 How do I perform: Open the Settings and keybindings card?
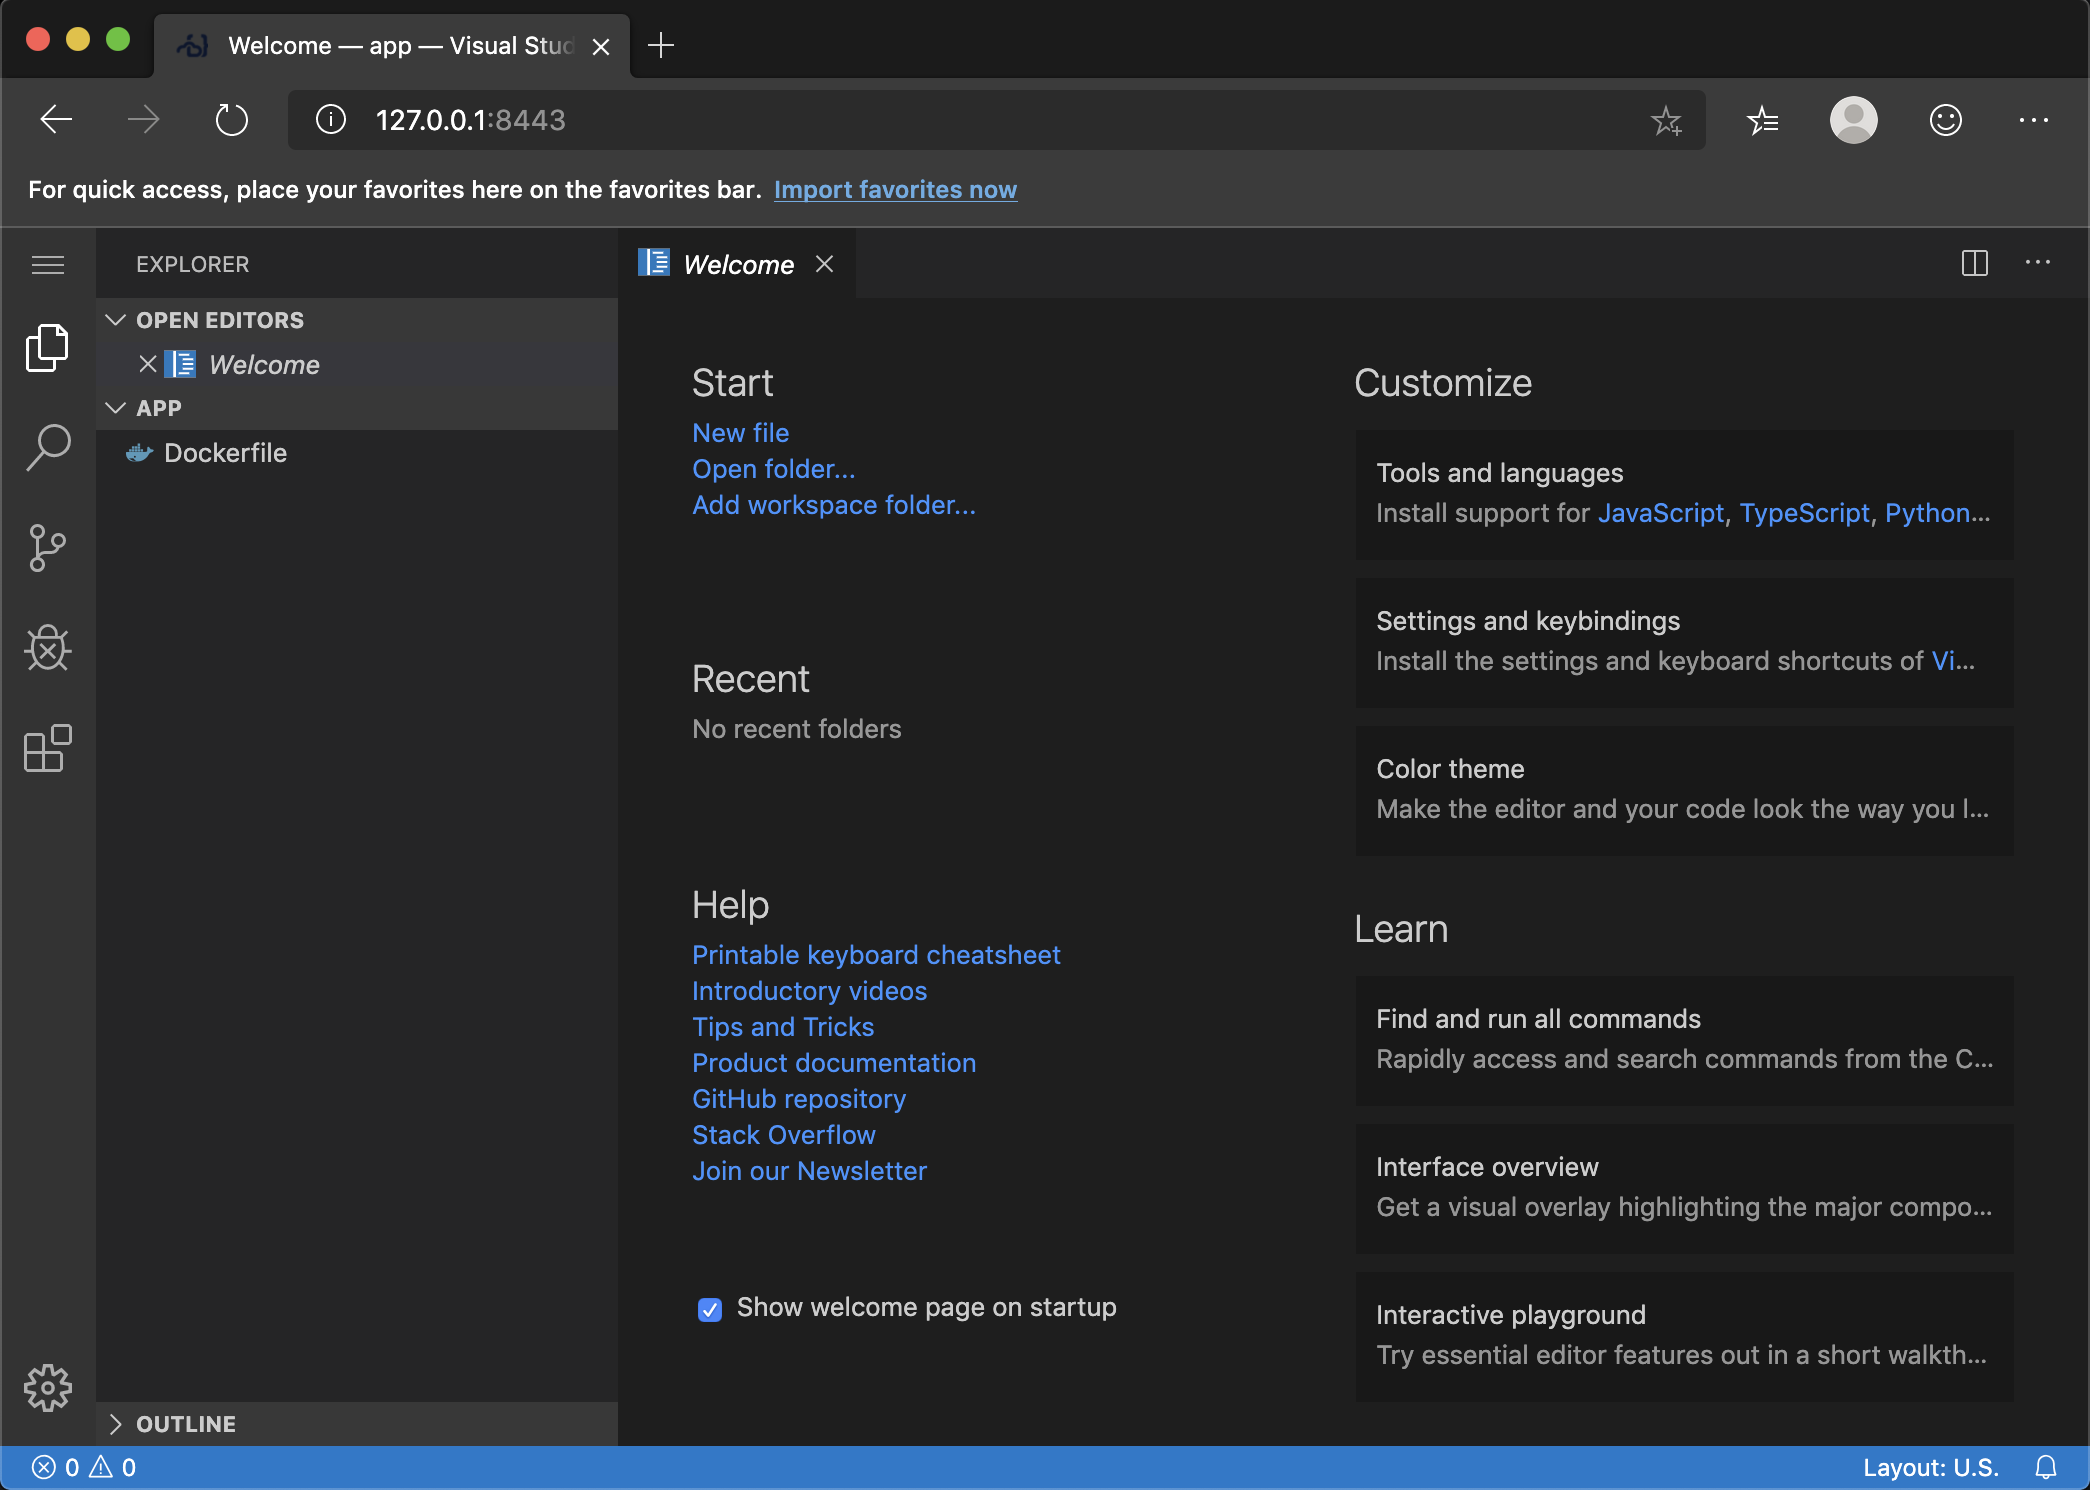(1684, 642)
